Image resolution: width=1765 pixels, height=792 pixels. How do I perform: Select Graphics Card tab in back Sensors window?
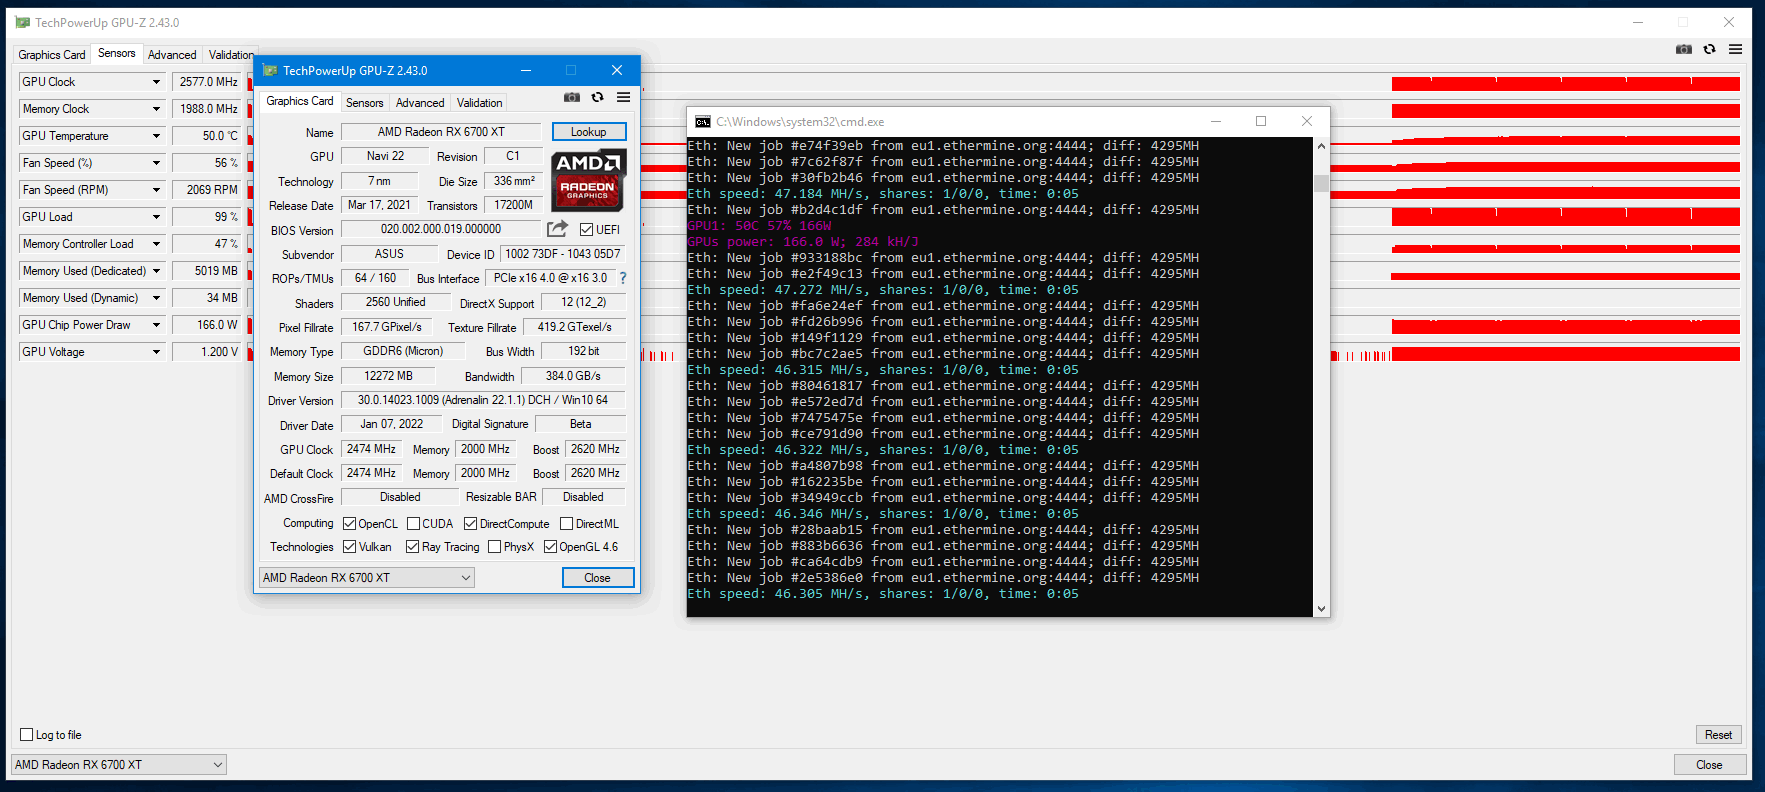coord(51,55)
